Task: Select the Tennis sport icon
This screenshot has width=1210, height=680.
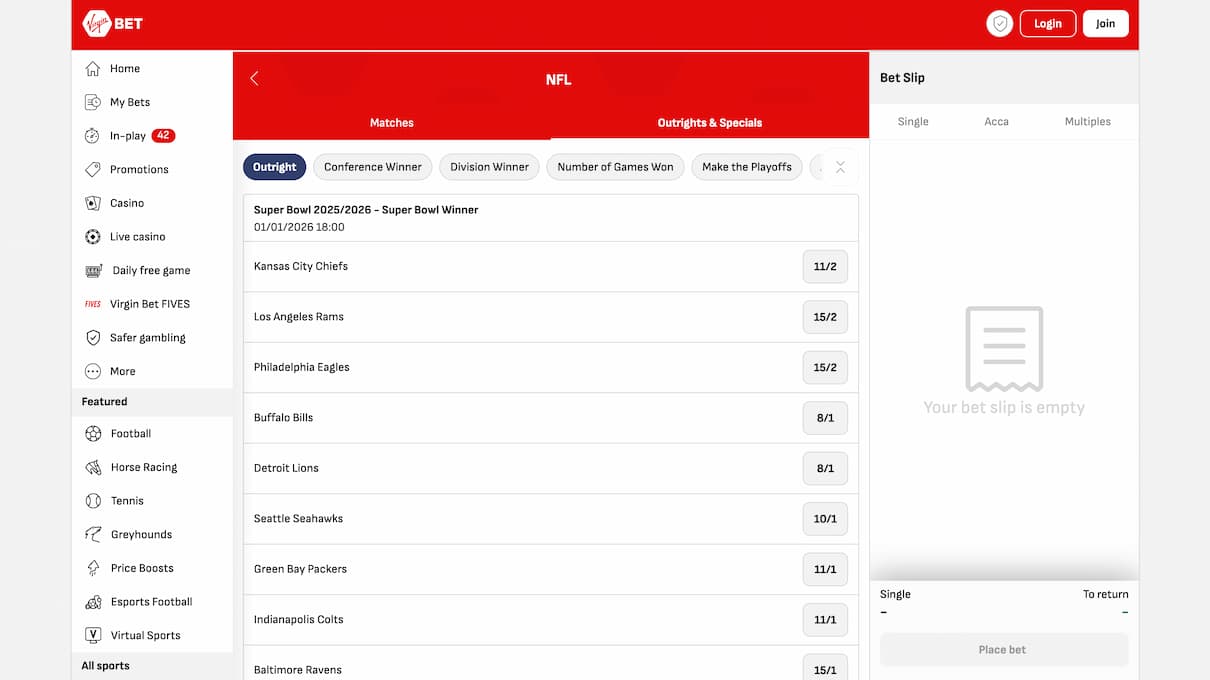Action: (127, 500)
